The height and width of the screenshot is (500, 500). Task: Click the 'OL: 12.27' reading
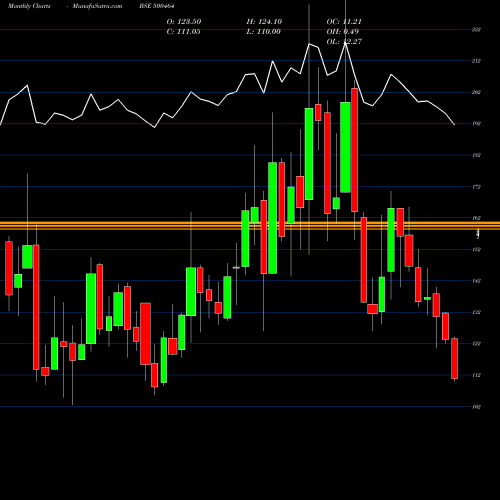[x=344, y=42]
